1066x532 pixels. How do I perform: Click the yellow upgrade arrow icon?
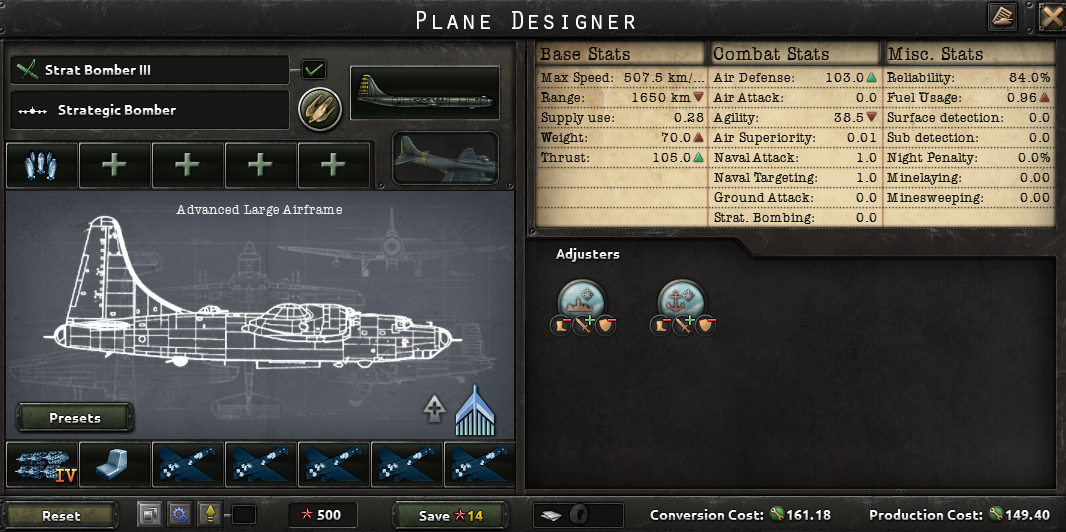click(210, 514)
